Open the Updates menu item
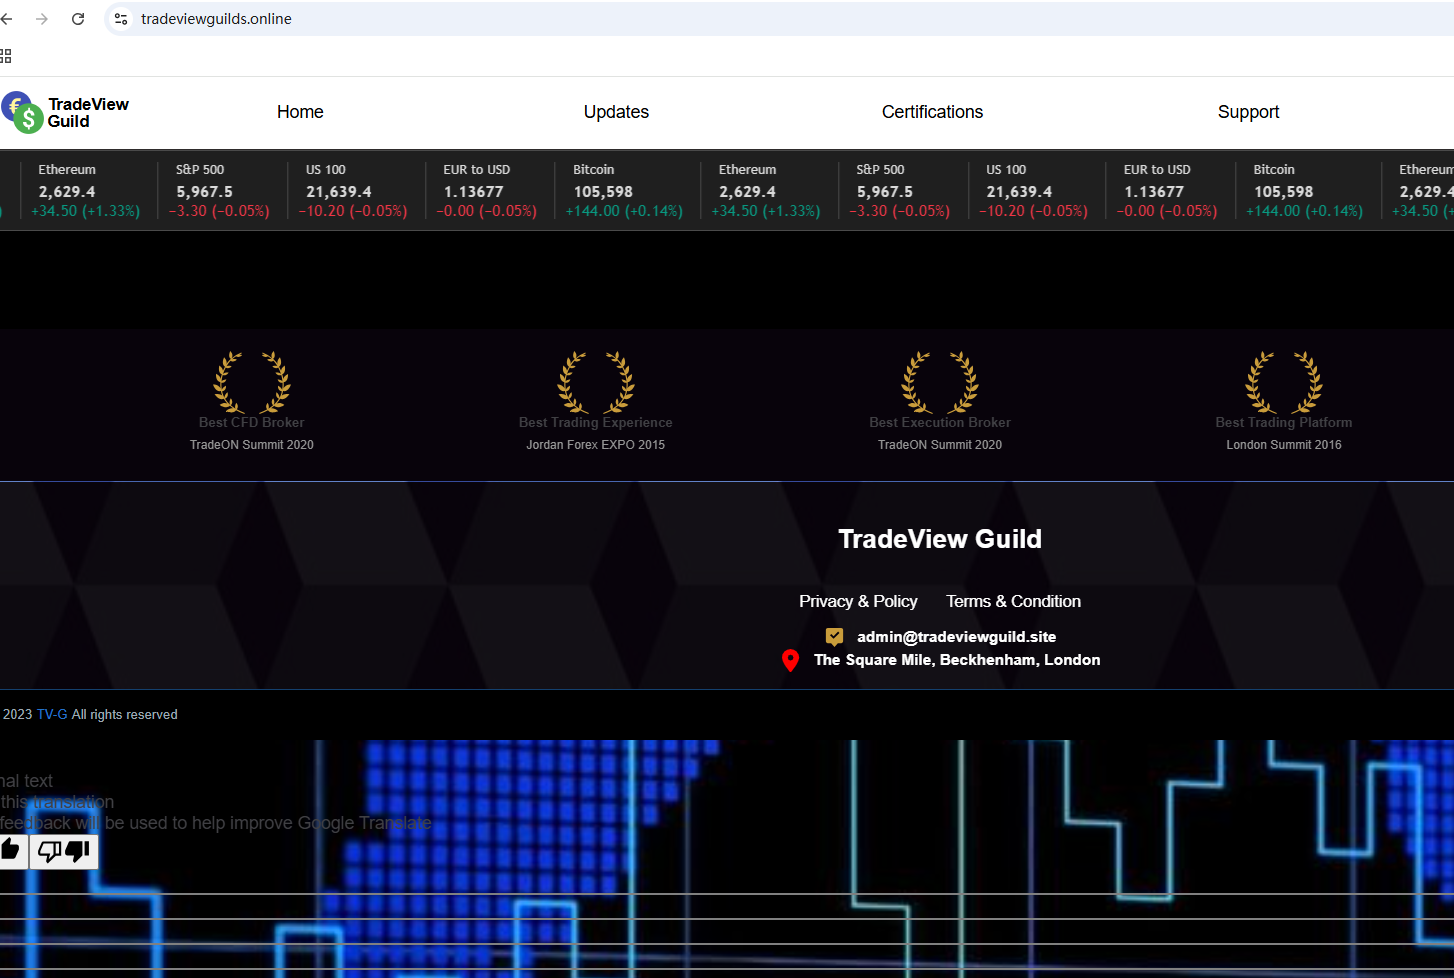This screenshot has height=978, width=1454. click(616, 112)
